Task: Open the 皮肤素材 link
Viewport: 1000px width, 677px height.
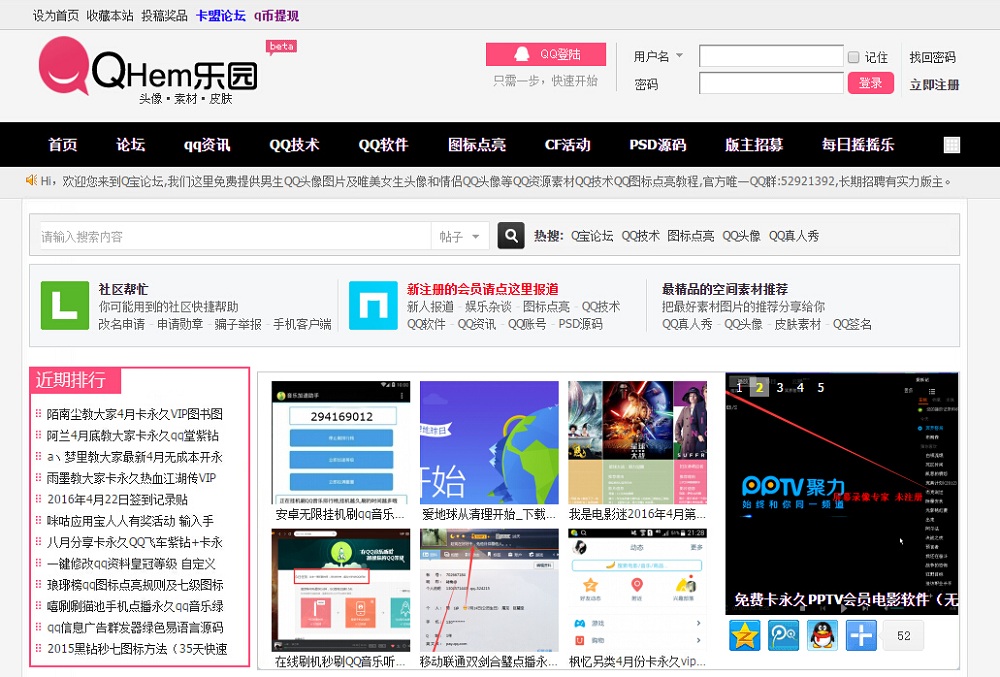Action: [x=798, y=324]
